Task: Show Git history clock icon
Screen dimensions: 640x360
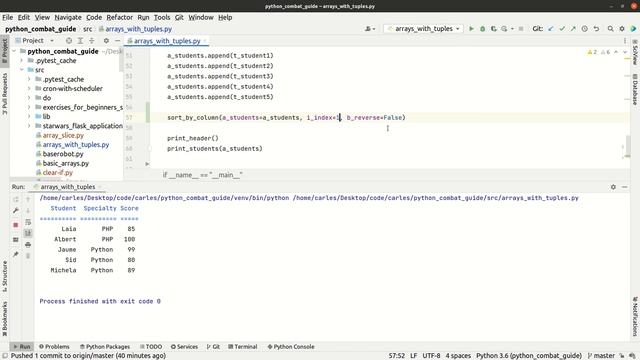Action: 584,29
